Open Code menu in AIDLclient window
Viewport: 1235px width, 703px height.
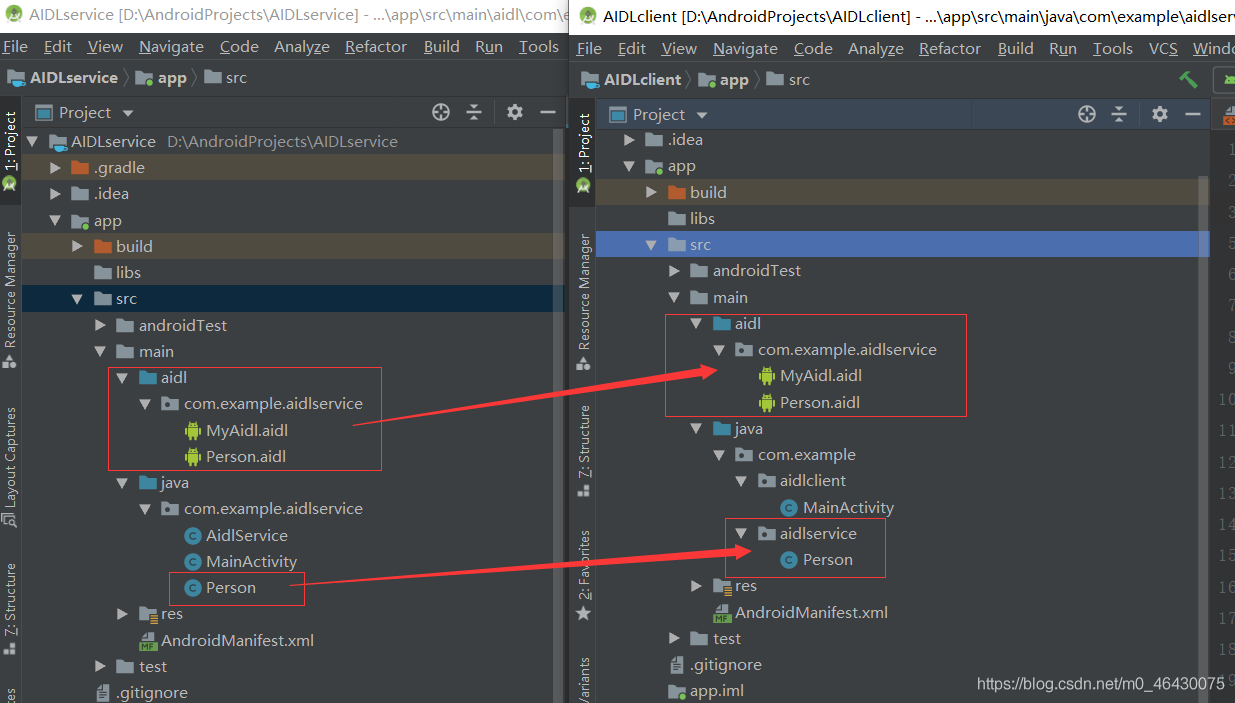coord(813,48)
